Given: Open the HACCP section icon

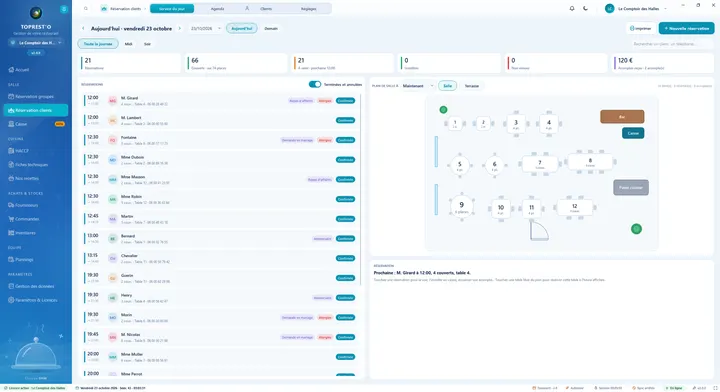Looking at the screenshot, I should point(11,151).
